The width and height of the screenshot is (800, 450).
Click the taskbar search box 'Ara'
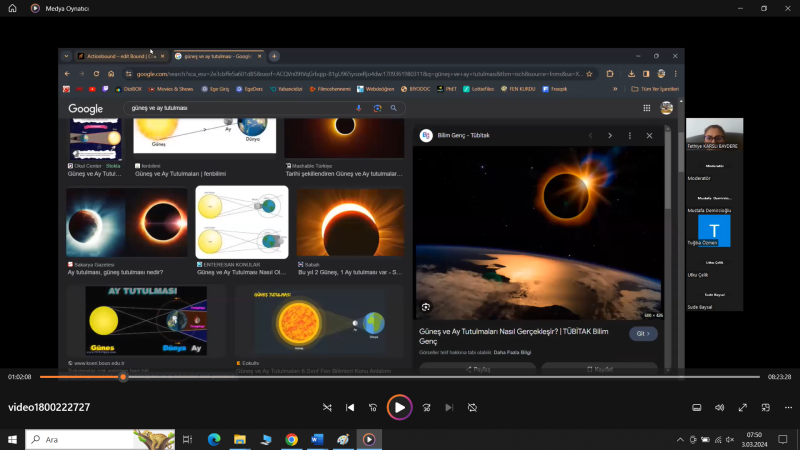click(x=100, y=439)
